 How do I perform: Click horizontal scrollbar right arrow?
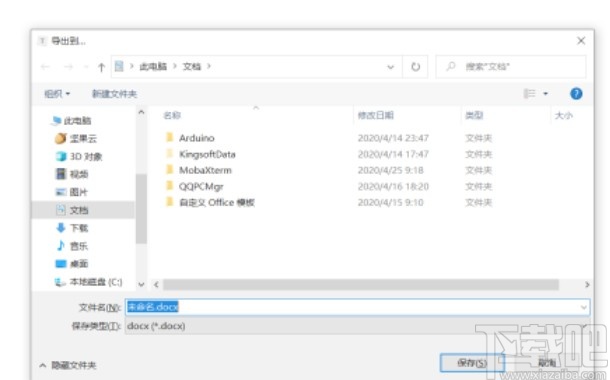587,285
